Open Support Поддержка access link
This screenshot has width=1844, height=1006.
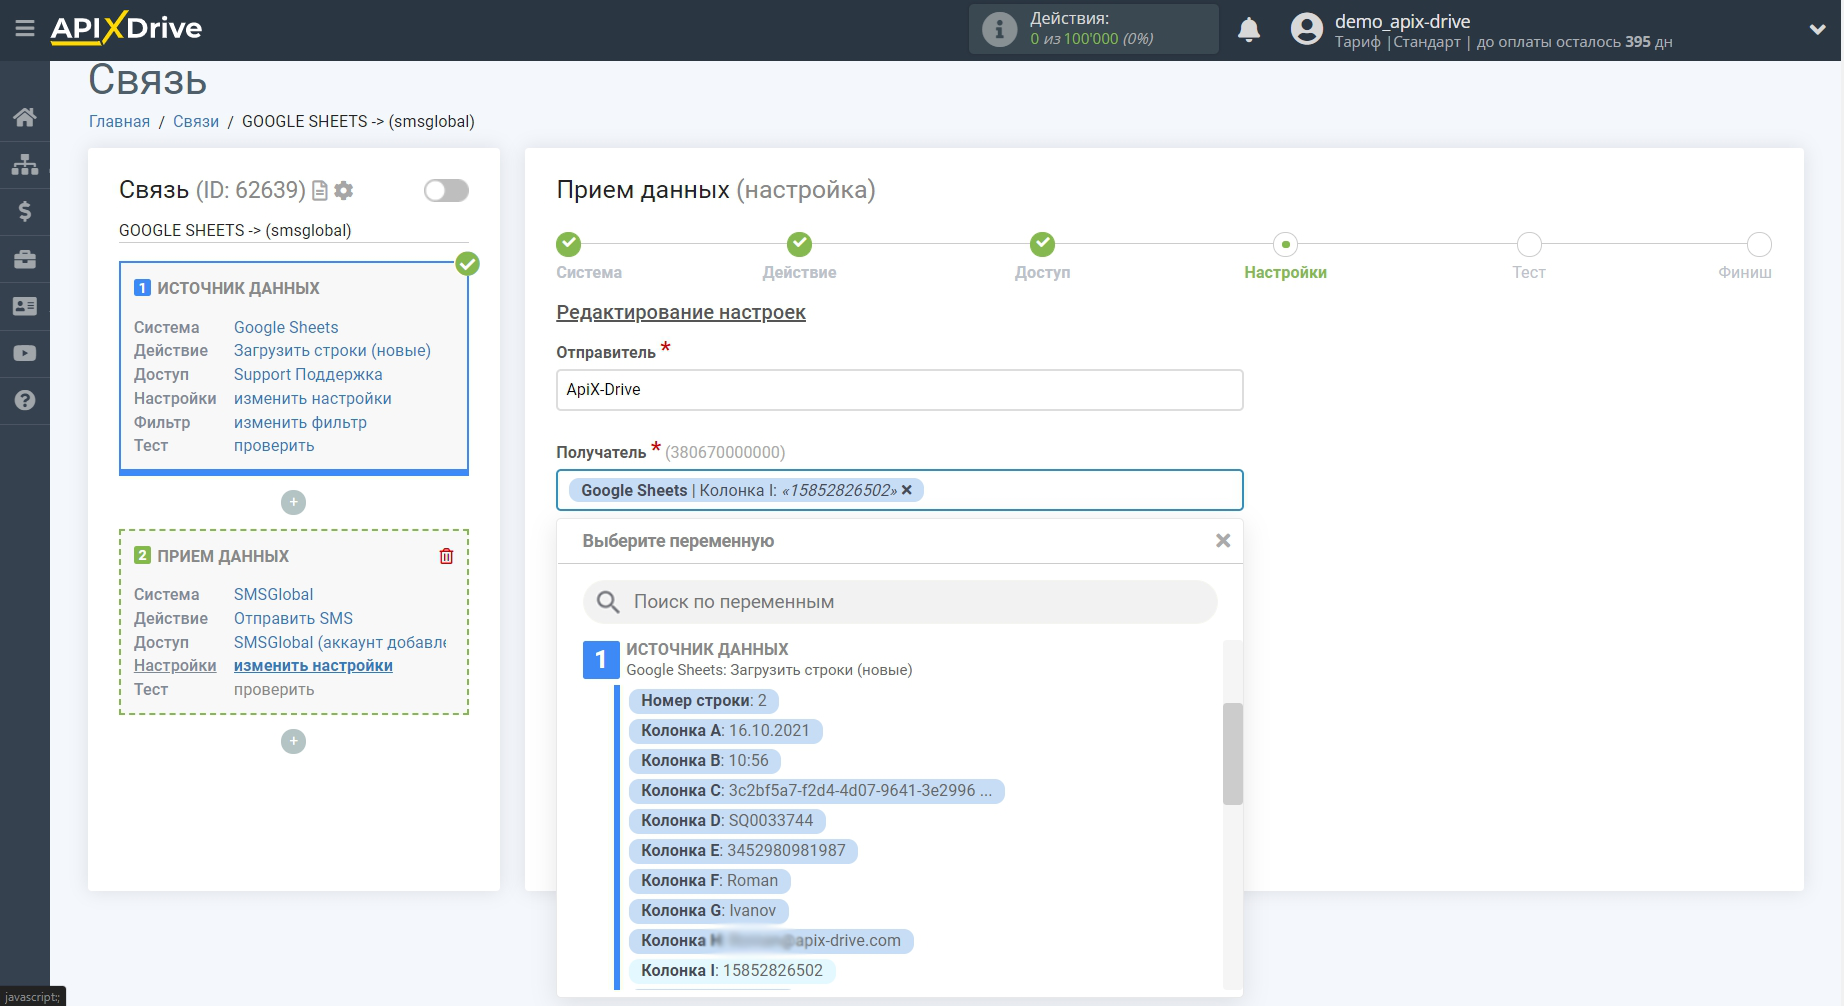click(308, 374)
